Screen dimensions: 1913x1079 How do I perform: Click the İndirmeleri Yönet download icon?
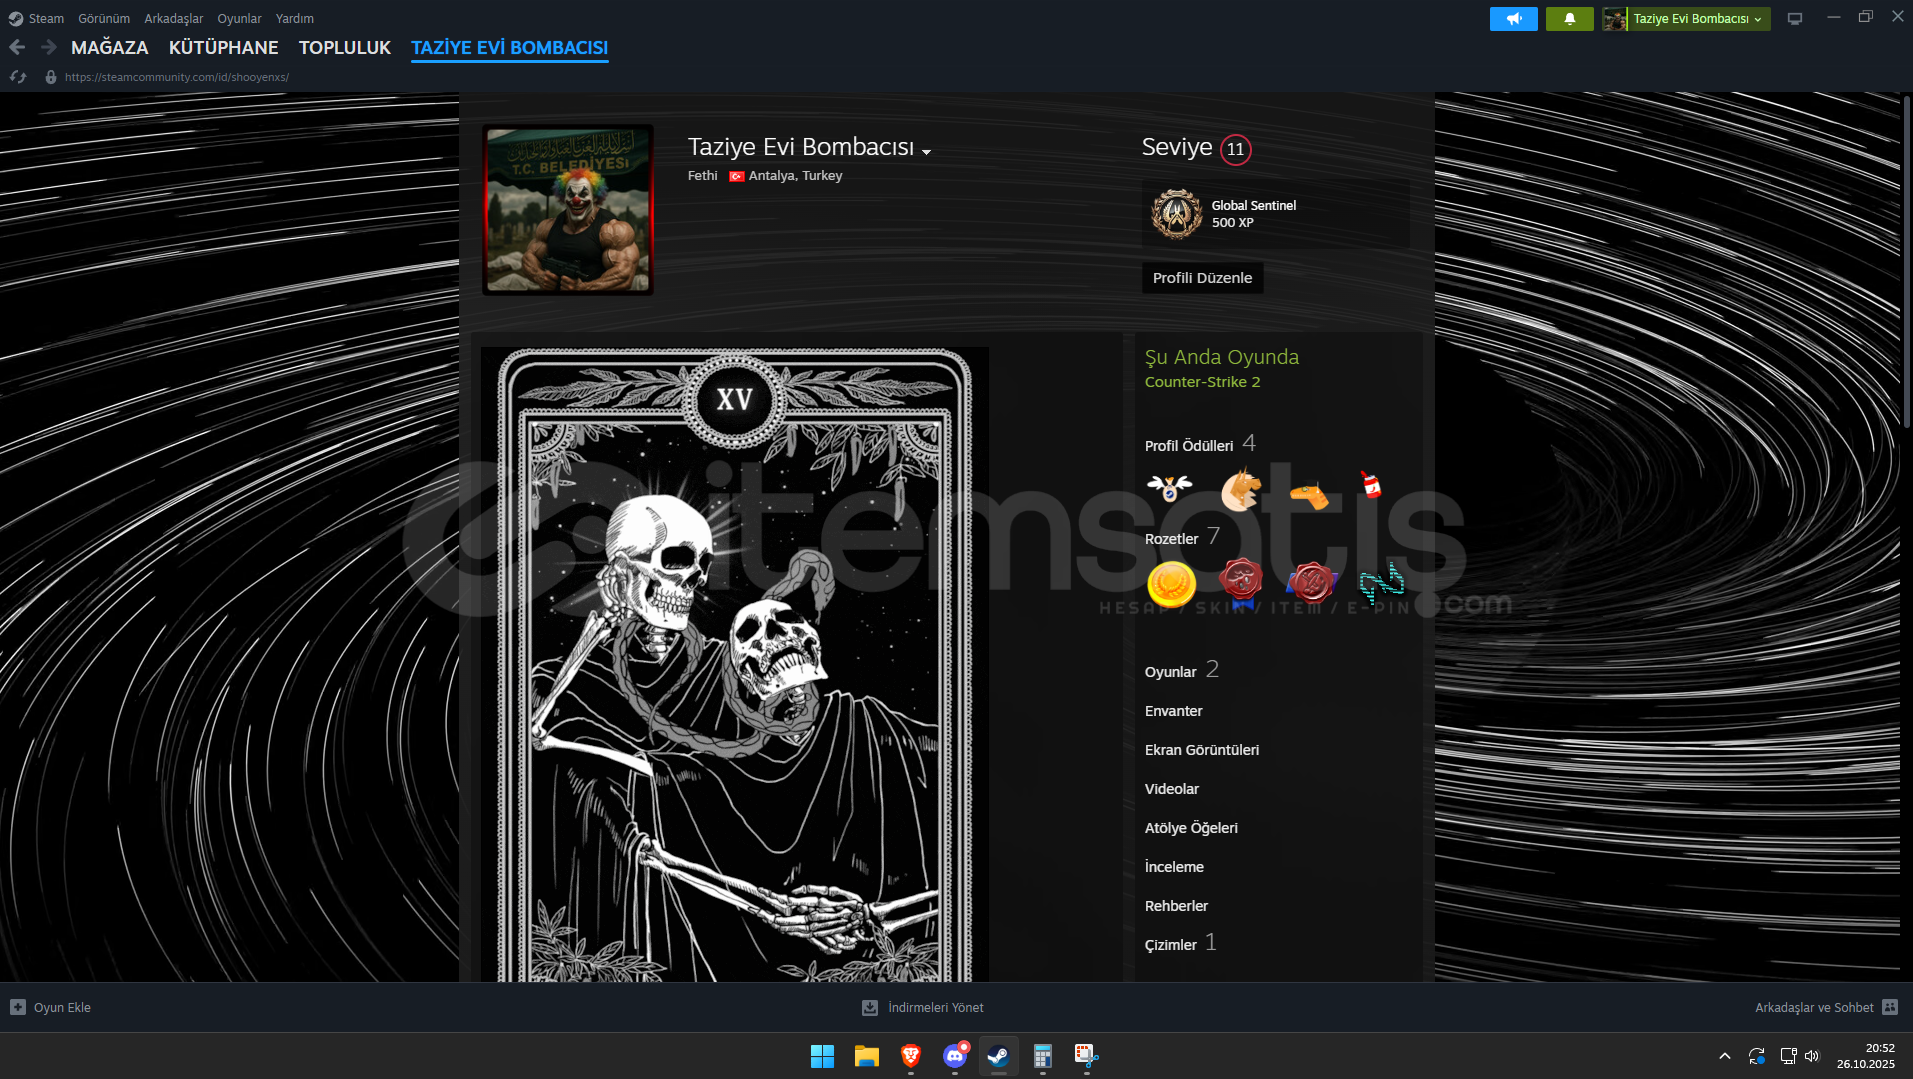coord(870,1008)
